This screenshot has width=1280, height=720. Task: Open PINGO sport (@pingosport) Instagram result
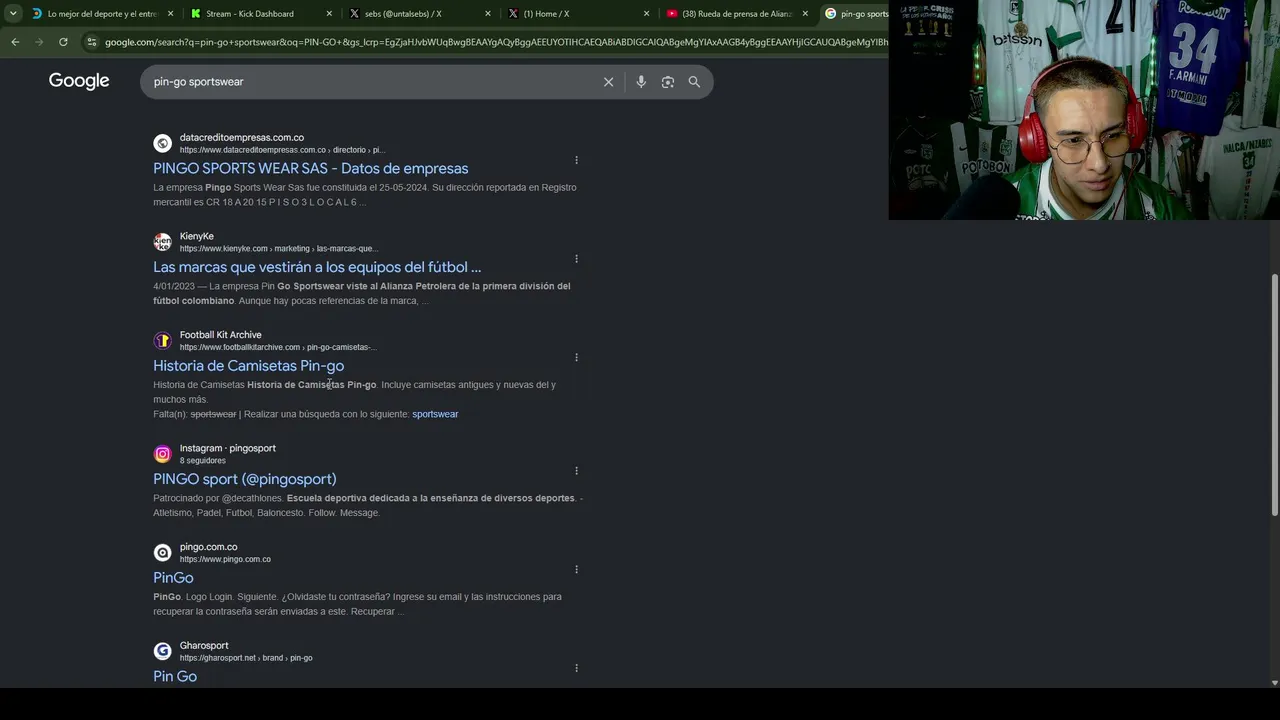click(244, 479)
